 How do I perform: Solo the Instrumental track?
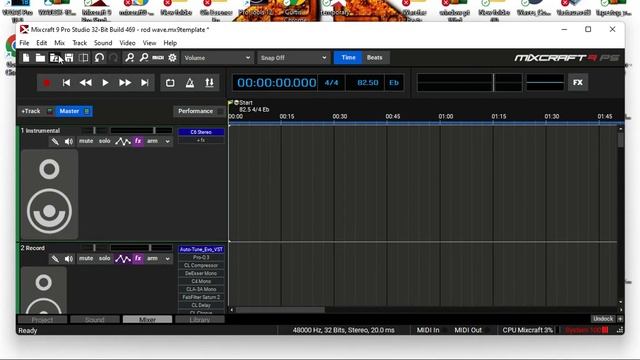click(104, 141)
